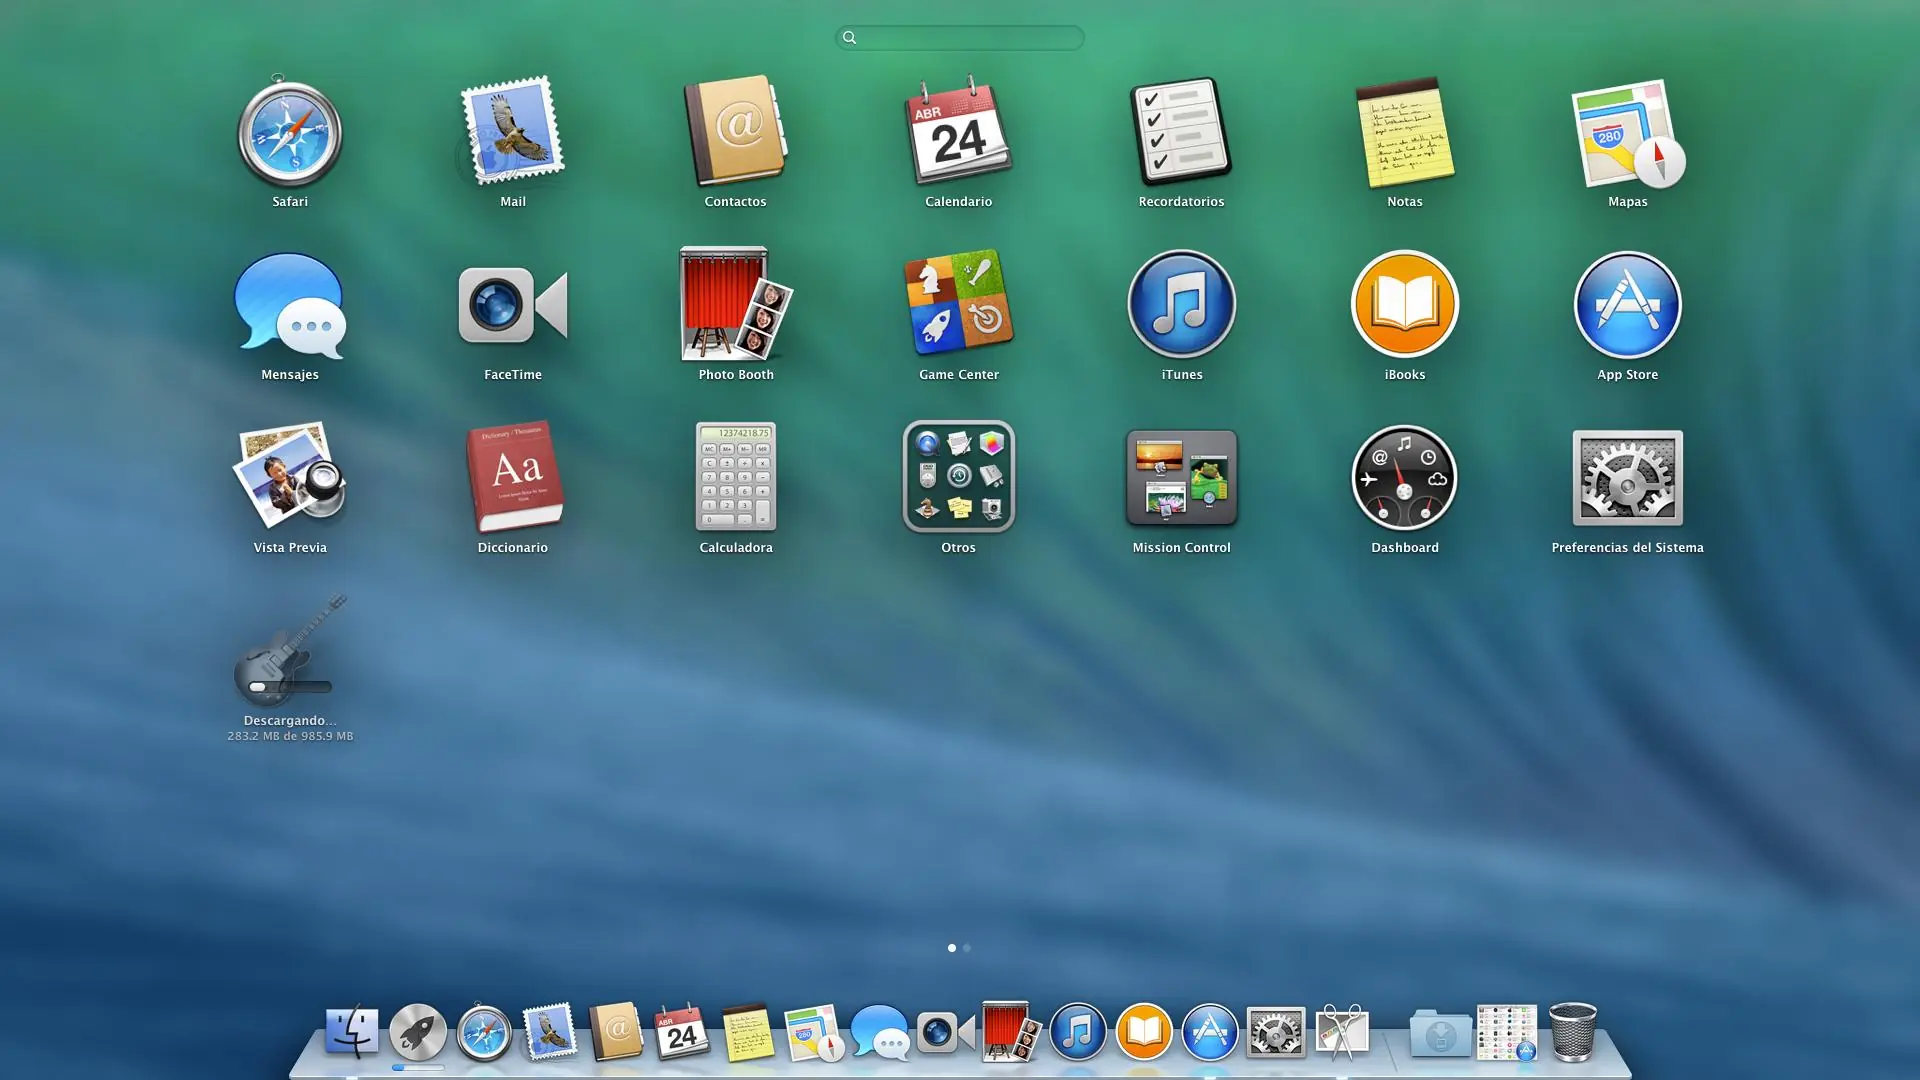Launch the Recordatorios app
The height and width of the screenshot is (1080, 1920).
click(x=1181, y=131)
